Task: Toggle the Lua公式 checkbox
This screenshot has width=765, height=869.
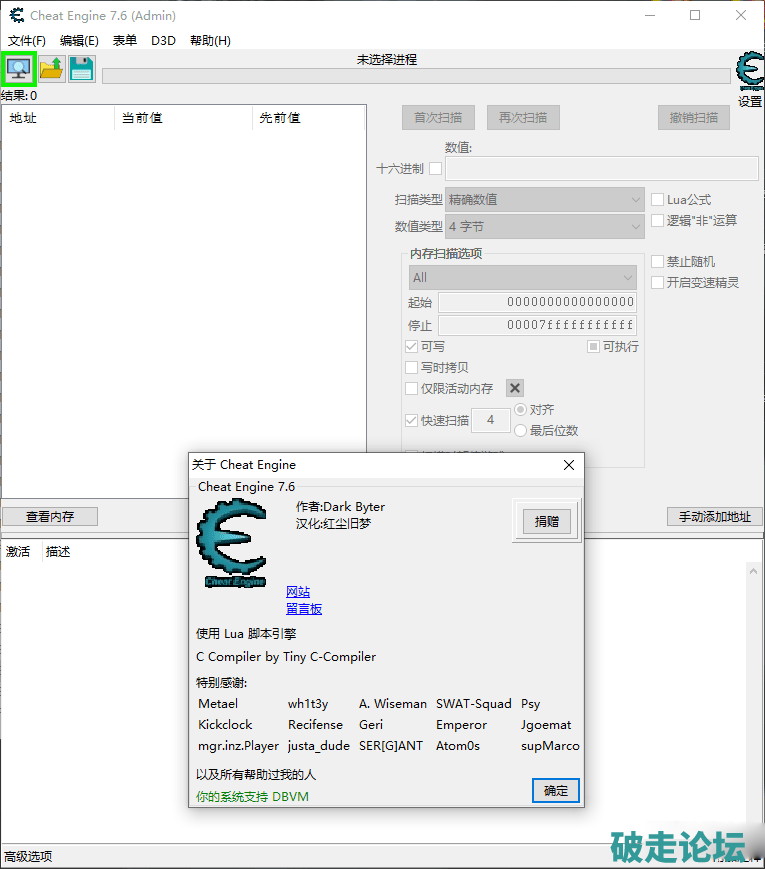Action: click(x=658, y=200)
